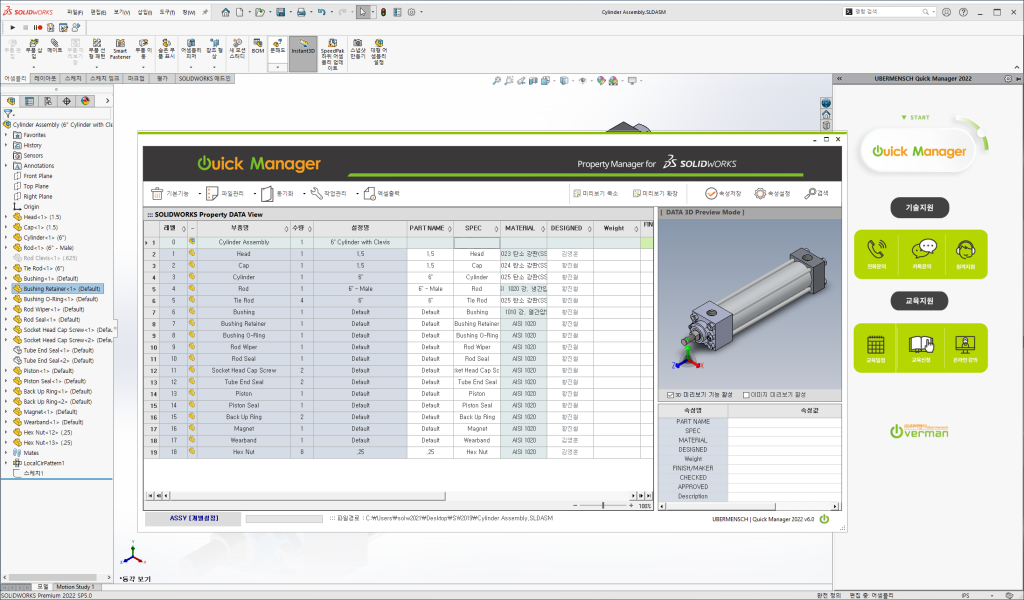Click the 미리보기 확장 button
Viewport: 1024px width, 600px height.
[x=658, y=194]
